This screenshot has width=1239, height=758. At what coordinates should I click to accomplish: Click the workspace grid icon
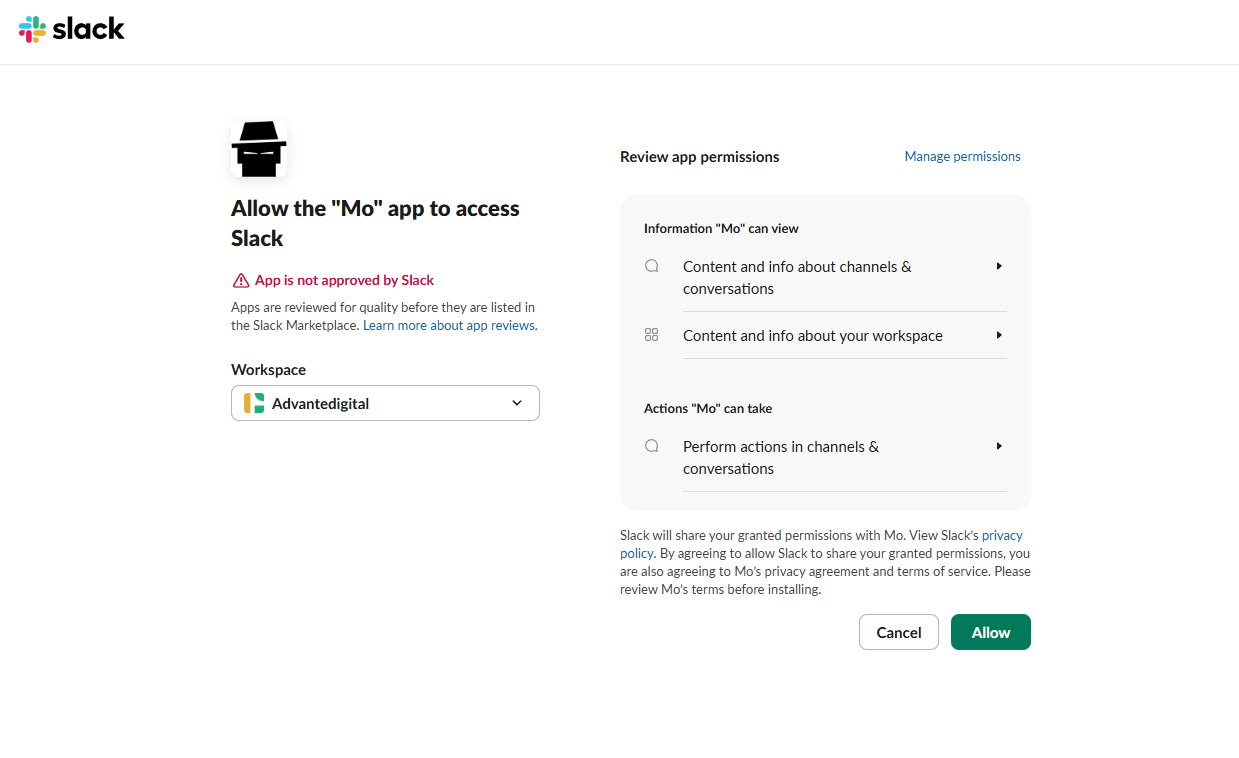tap(651, 334)
